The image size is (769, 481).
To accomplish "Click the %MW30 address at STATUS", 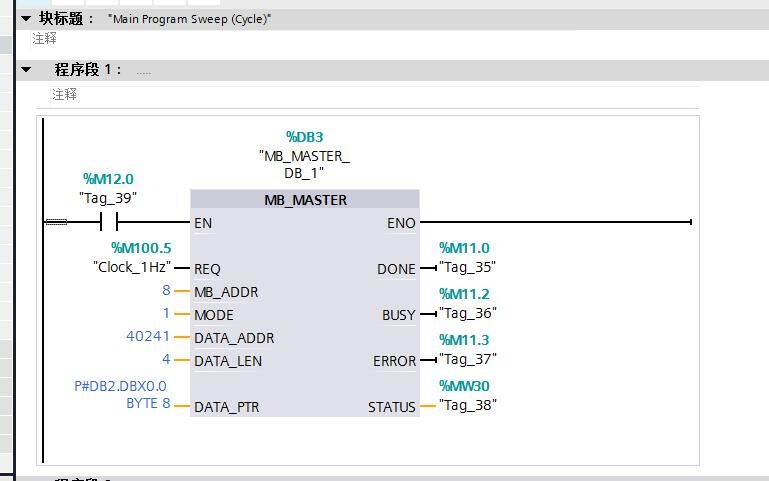I will [x=464, y=386].
